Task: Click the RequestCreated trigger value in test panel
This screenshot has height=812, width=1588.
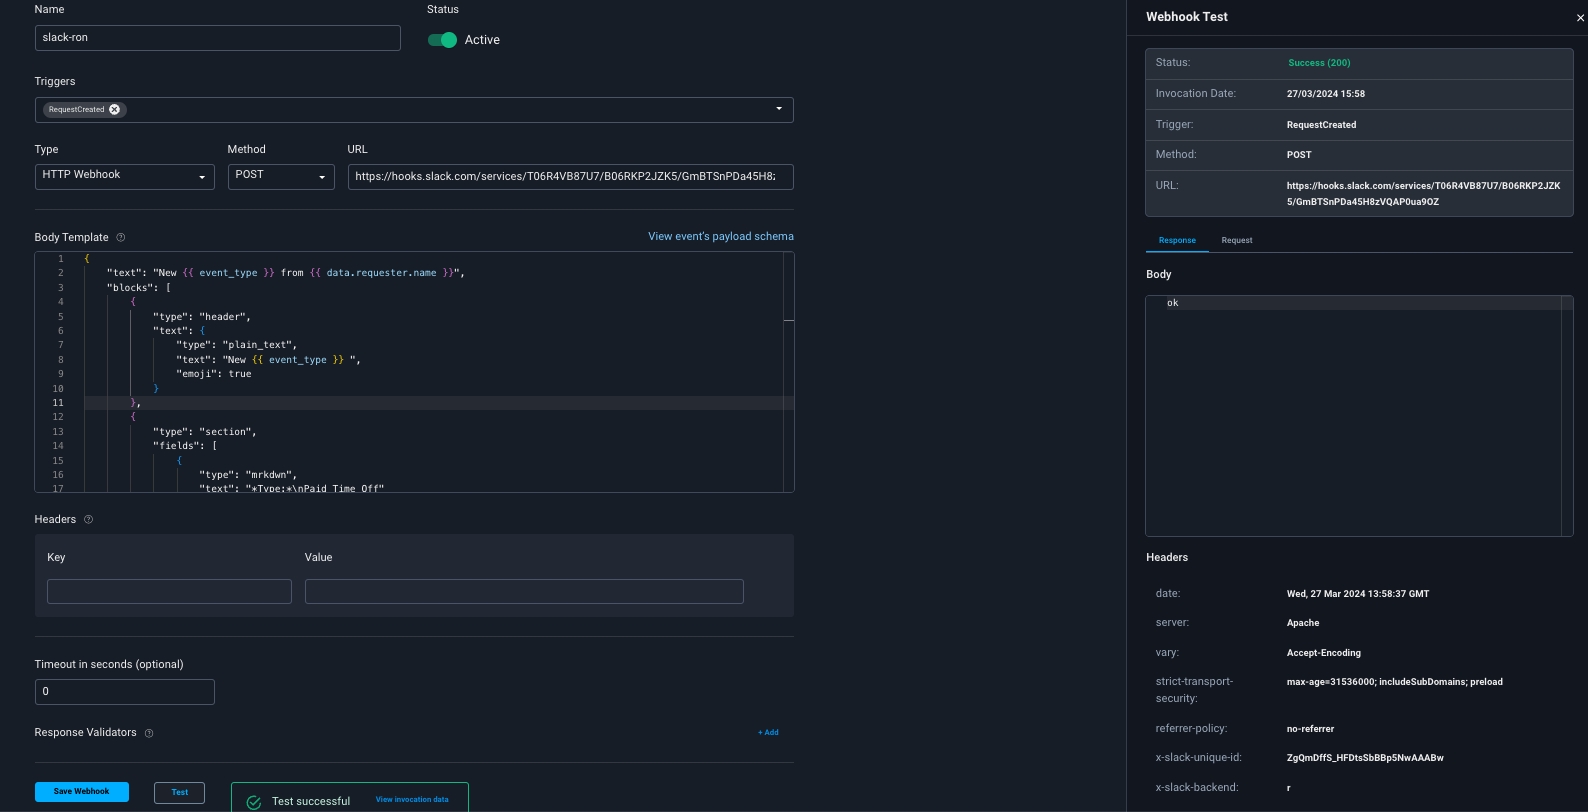Action: click(x=1321, y=125)
